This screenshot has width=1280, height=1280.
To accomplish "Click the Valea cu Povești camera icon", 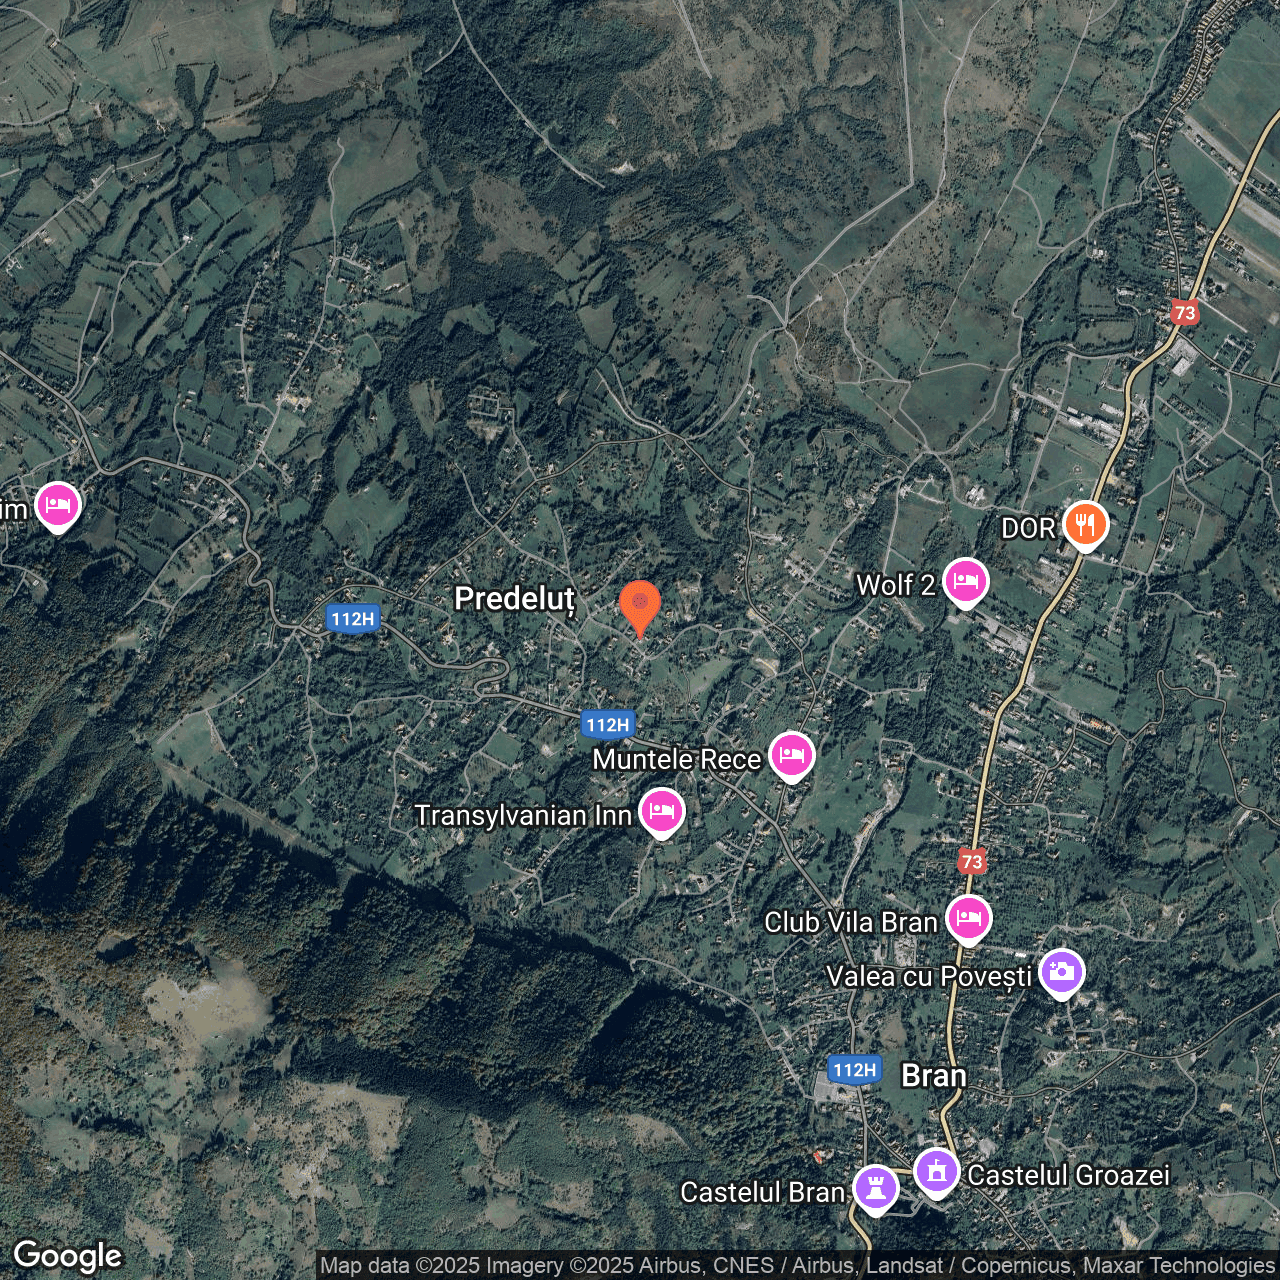I will point(1061,972).
